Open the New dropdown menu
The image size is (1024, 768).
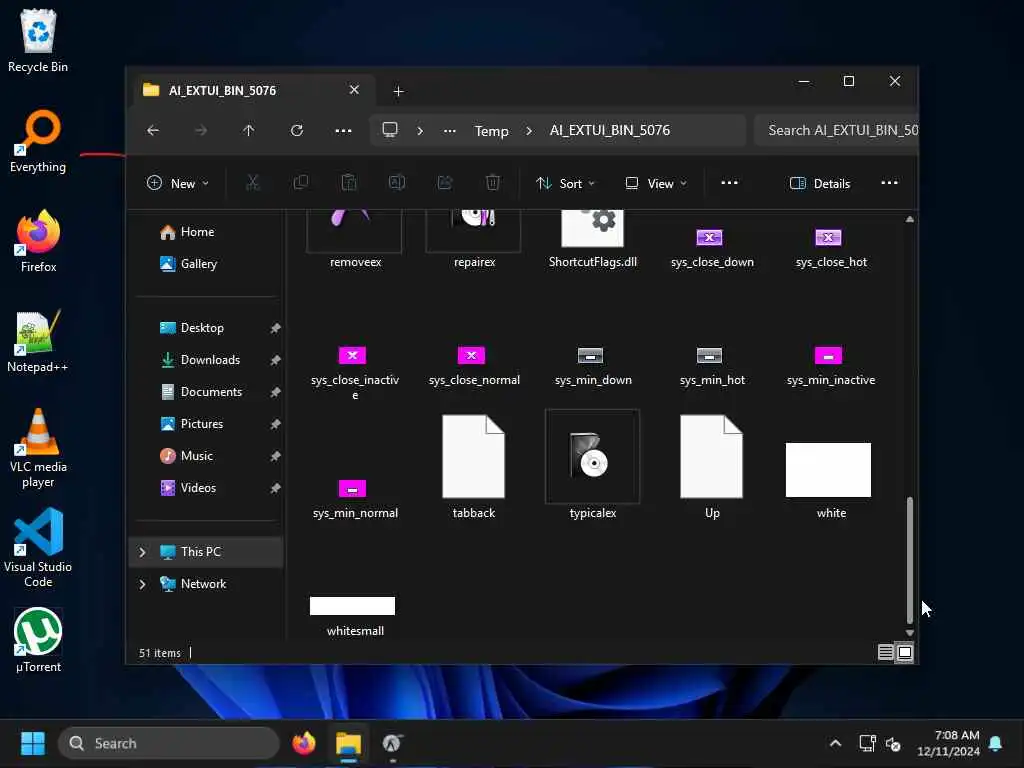pos(178,184)
